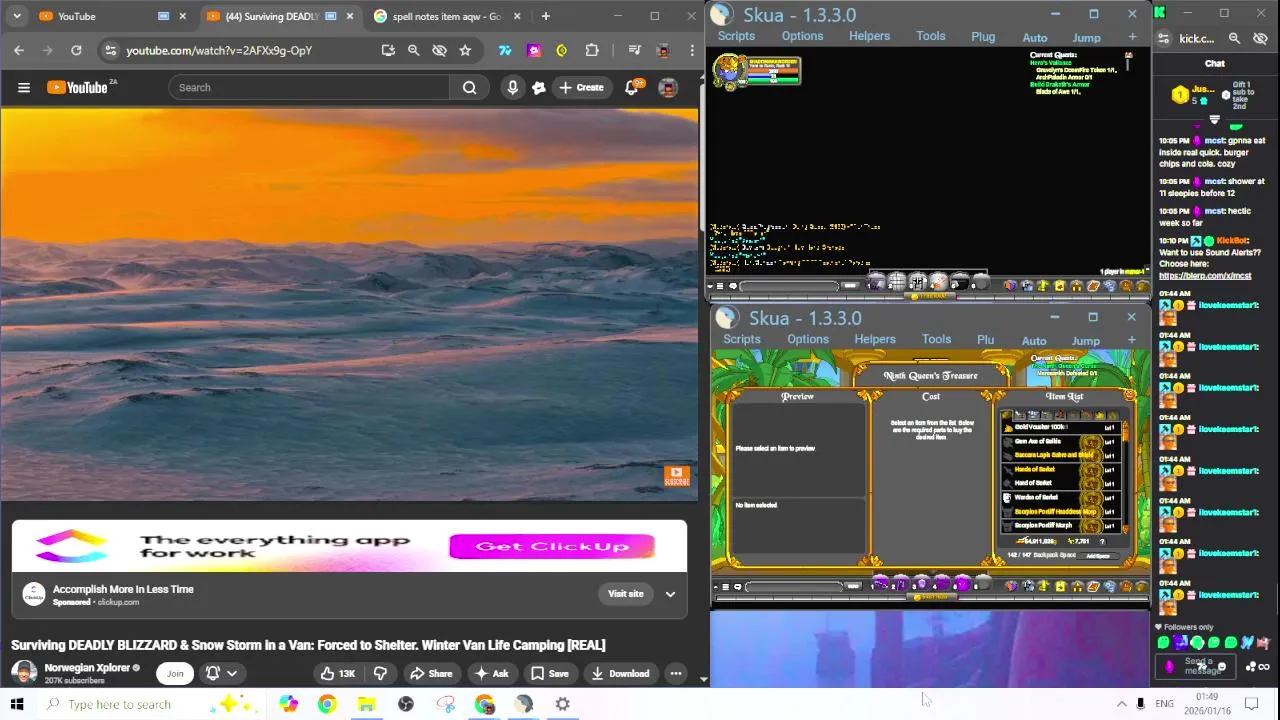
Task: Click the plus menu in top Skua window
Action: coord(1132,37)
